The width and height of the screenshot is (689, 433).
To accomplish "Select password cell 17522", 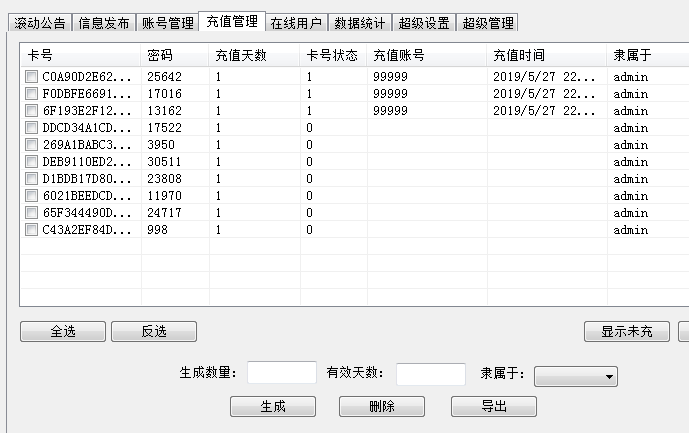I will coord(164,128).
